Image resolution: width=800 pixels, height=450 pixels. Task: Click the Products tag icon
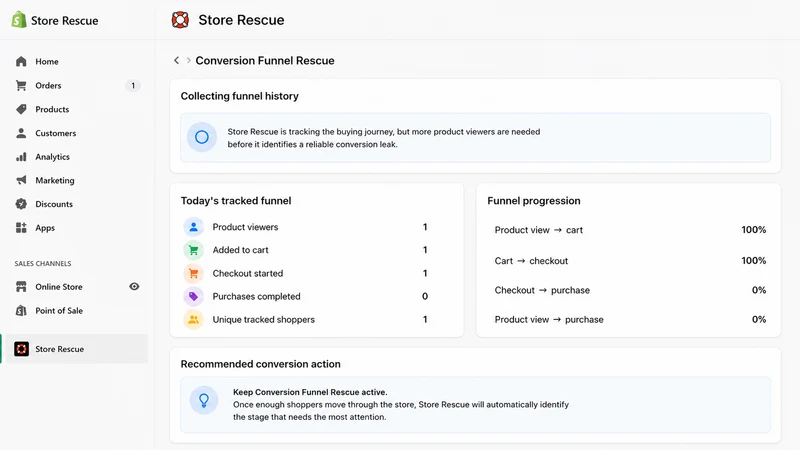(21, 109)
